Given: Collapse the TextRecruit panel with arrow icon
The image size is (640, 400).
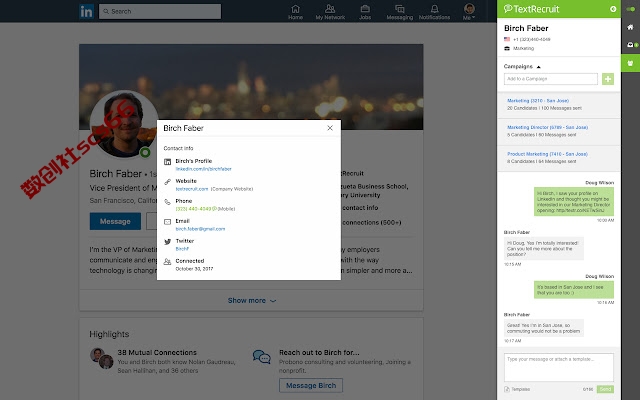Looking at the screenshot, I should 613,9.
